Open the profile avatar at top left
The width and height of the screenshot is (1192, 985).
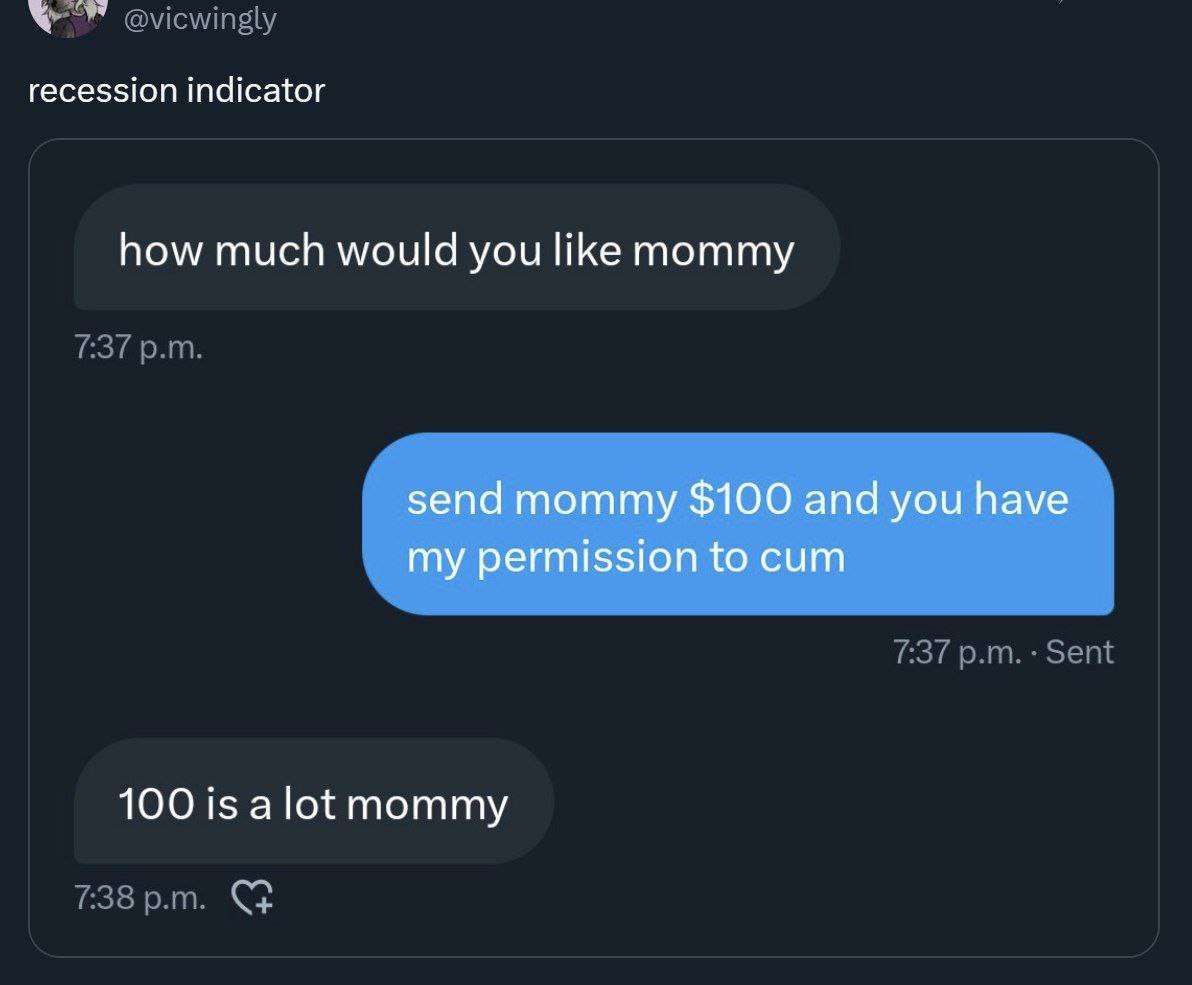click(x=68, y=15)
